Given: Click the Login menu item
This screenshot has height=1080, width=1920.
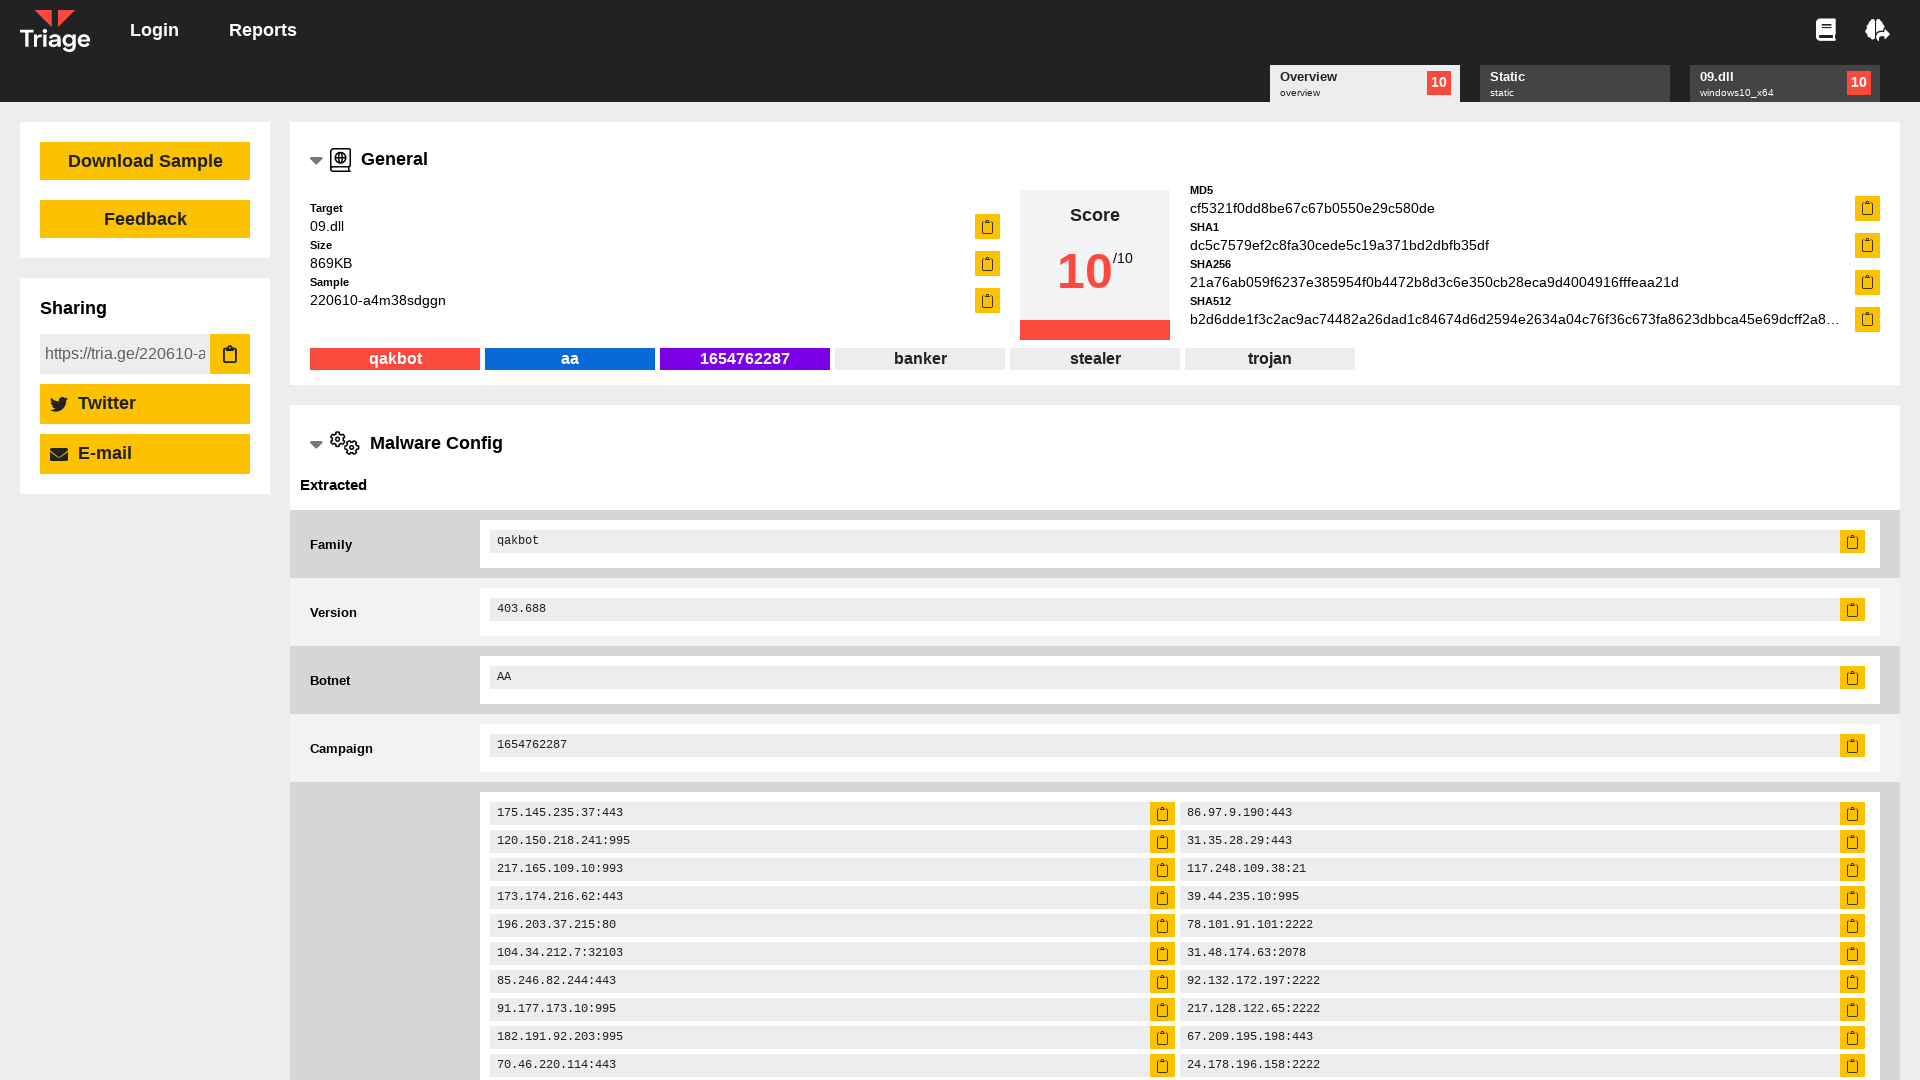Looking at the screenshot, I should pos(154,29).
